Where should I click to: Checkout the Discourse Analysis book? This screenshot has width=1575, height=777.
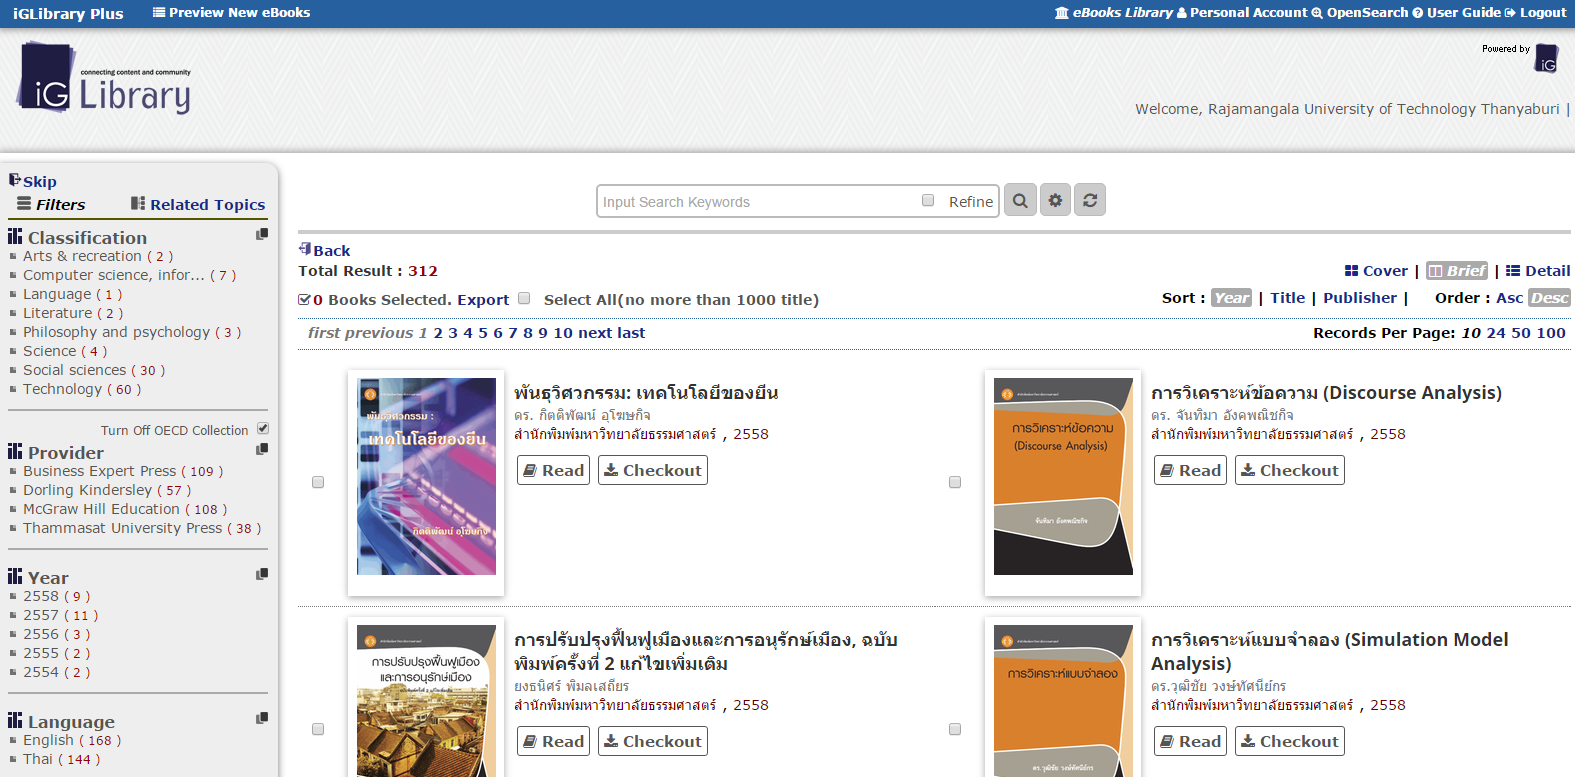(1290, 470)
